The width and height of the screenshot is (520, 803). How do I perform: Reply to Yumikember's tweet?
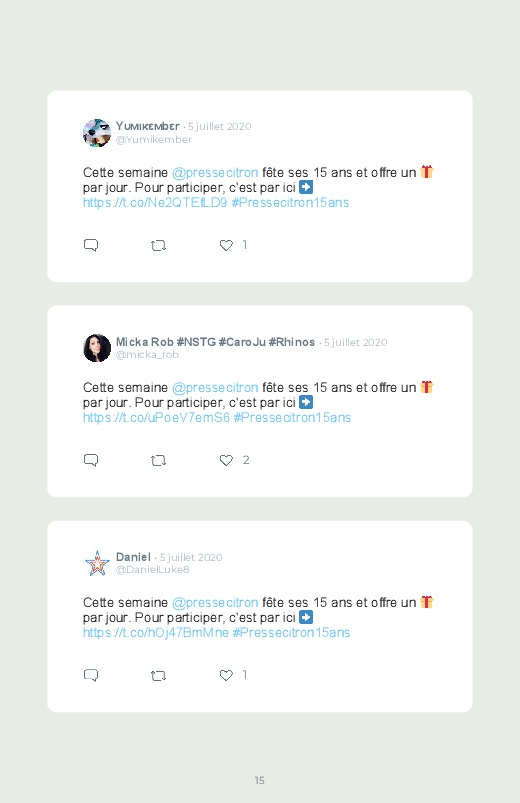pos(91,245)
